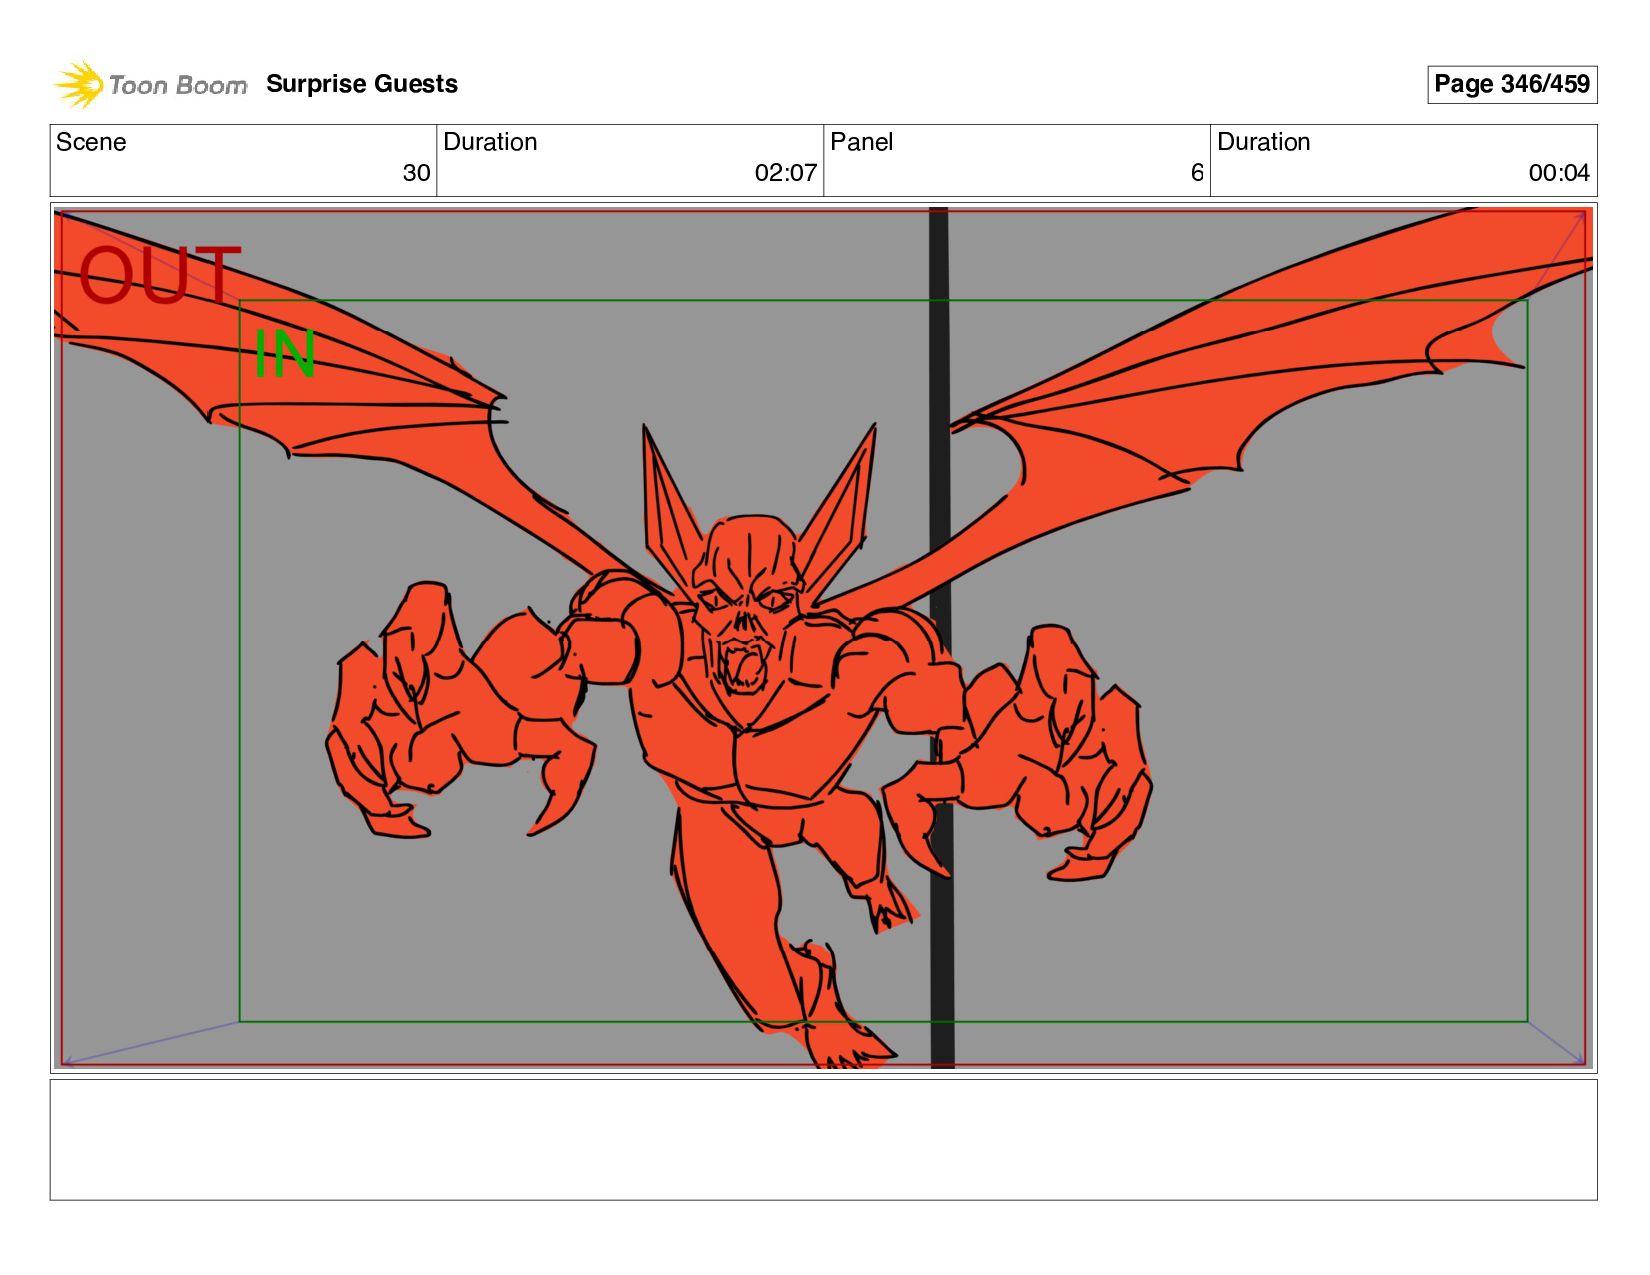Click the empty notes box below the panel

tap(823, 1139)
